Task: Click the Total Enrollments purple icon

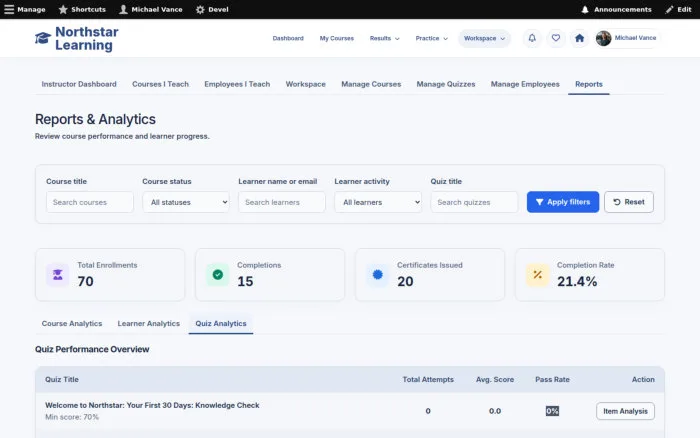Action: tap(58, 275)
